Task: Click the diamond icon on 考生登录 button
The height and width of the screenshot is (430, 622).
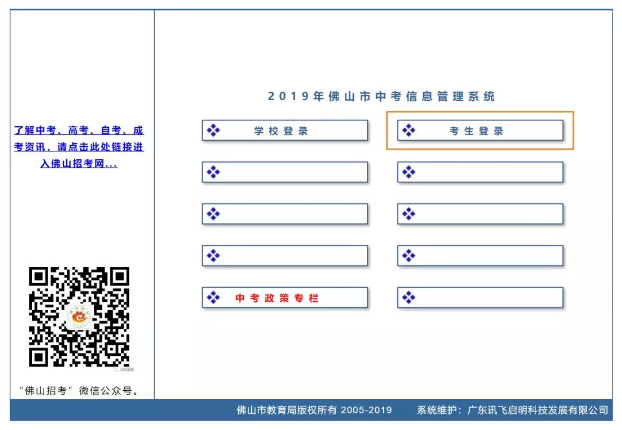Action: pyautogui.click(x=408, y=131)
